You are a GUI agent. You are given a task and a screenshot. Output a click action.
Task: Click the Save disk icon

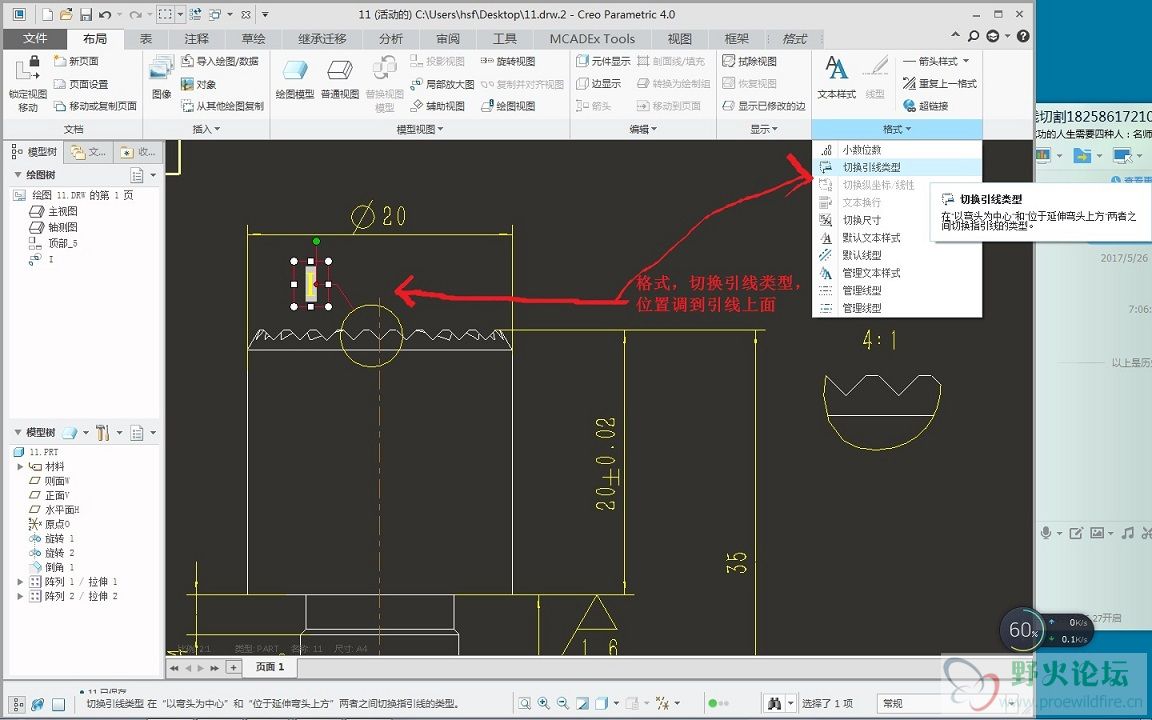pyautogui.click(x=86, y=14)
